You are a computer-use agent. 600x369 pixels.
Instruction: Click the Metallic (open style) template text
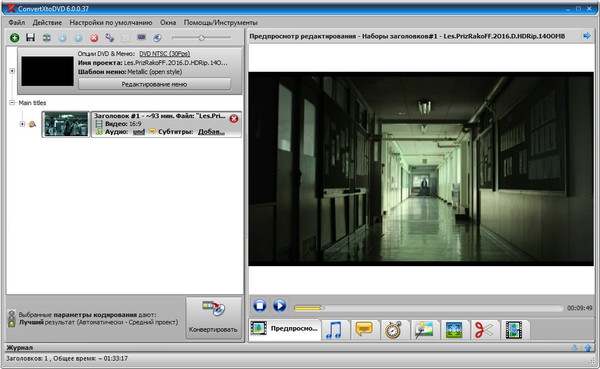pyautogui.click(x=155, y=72)
